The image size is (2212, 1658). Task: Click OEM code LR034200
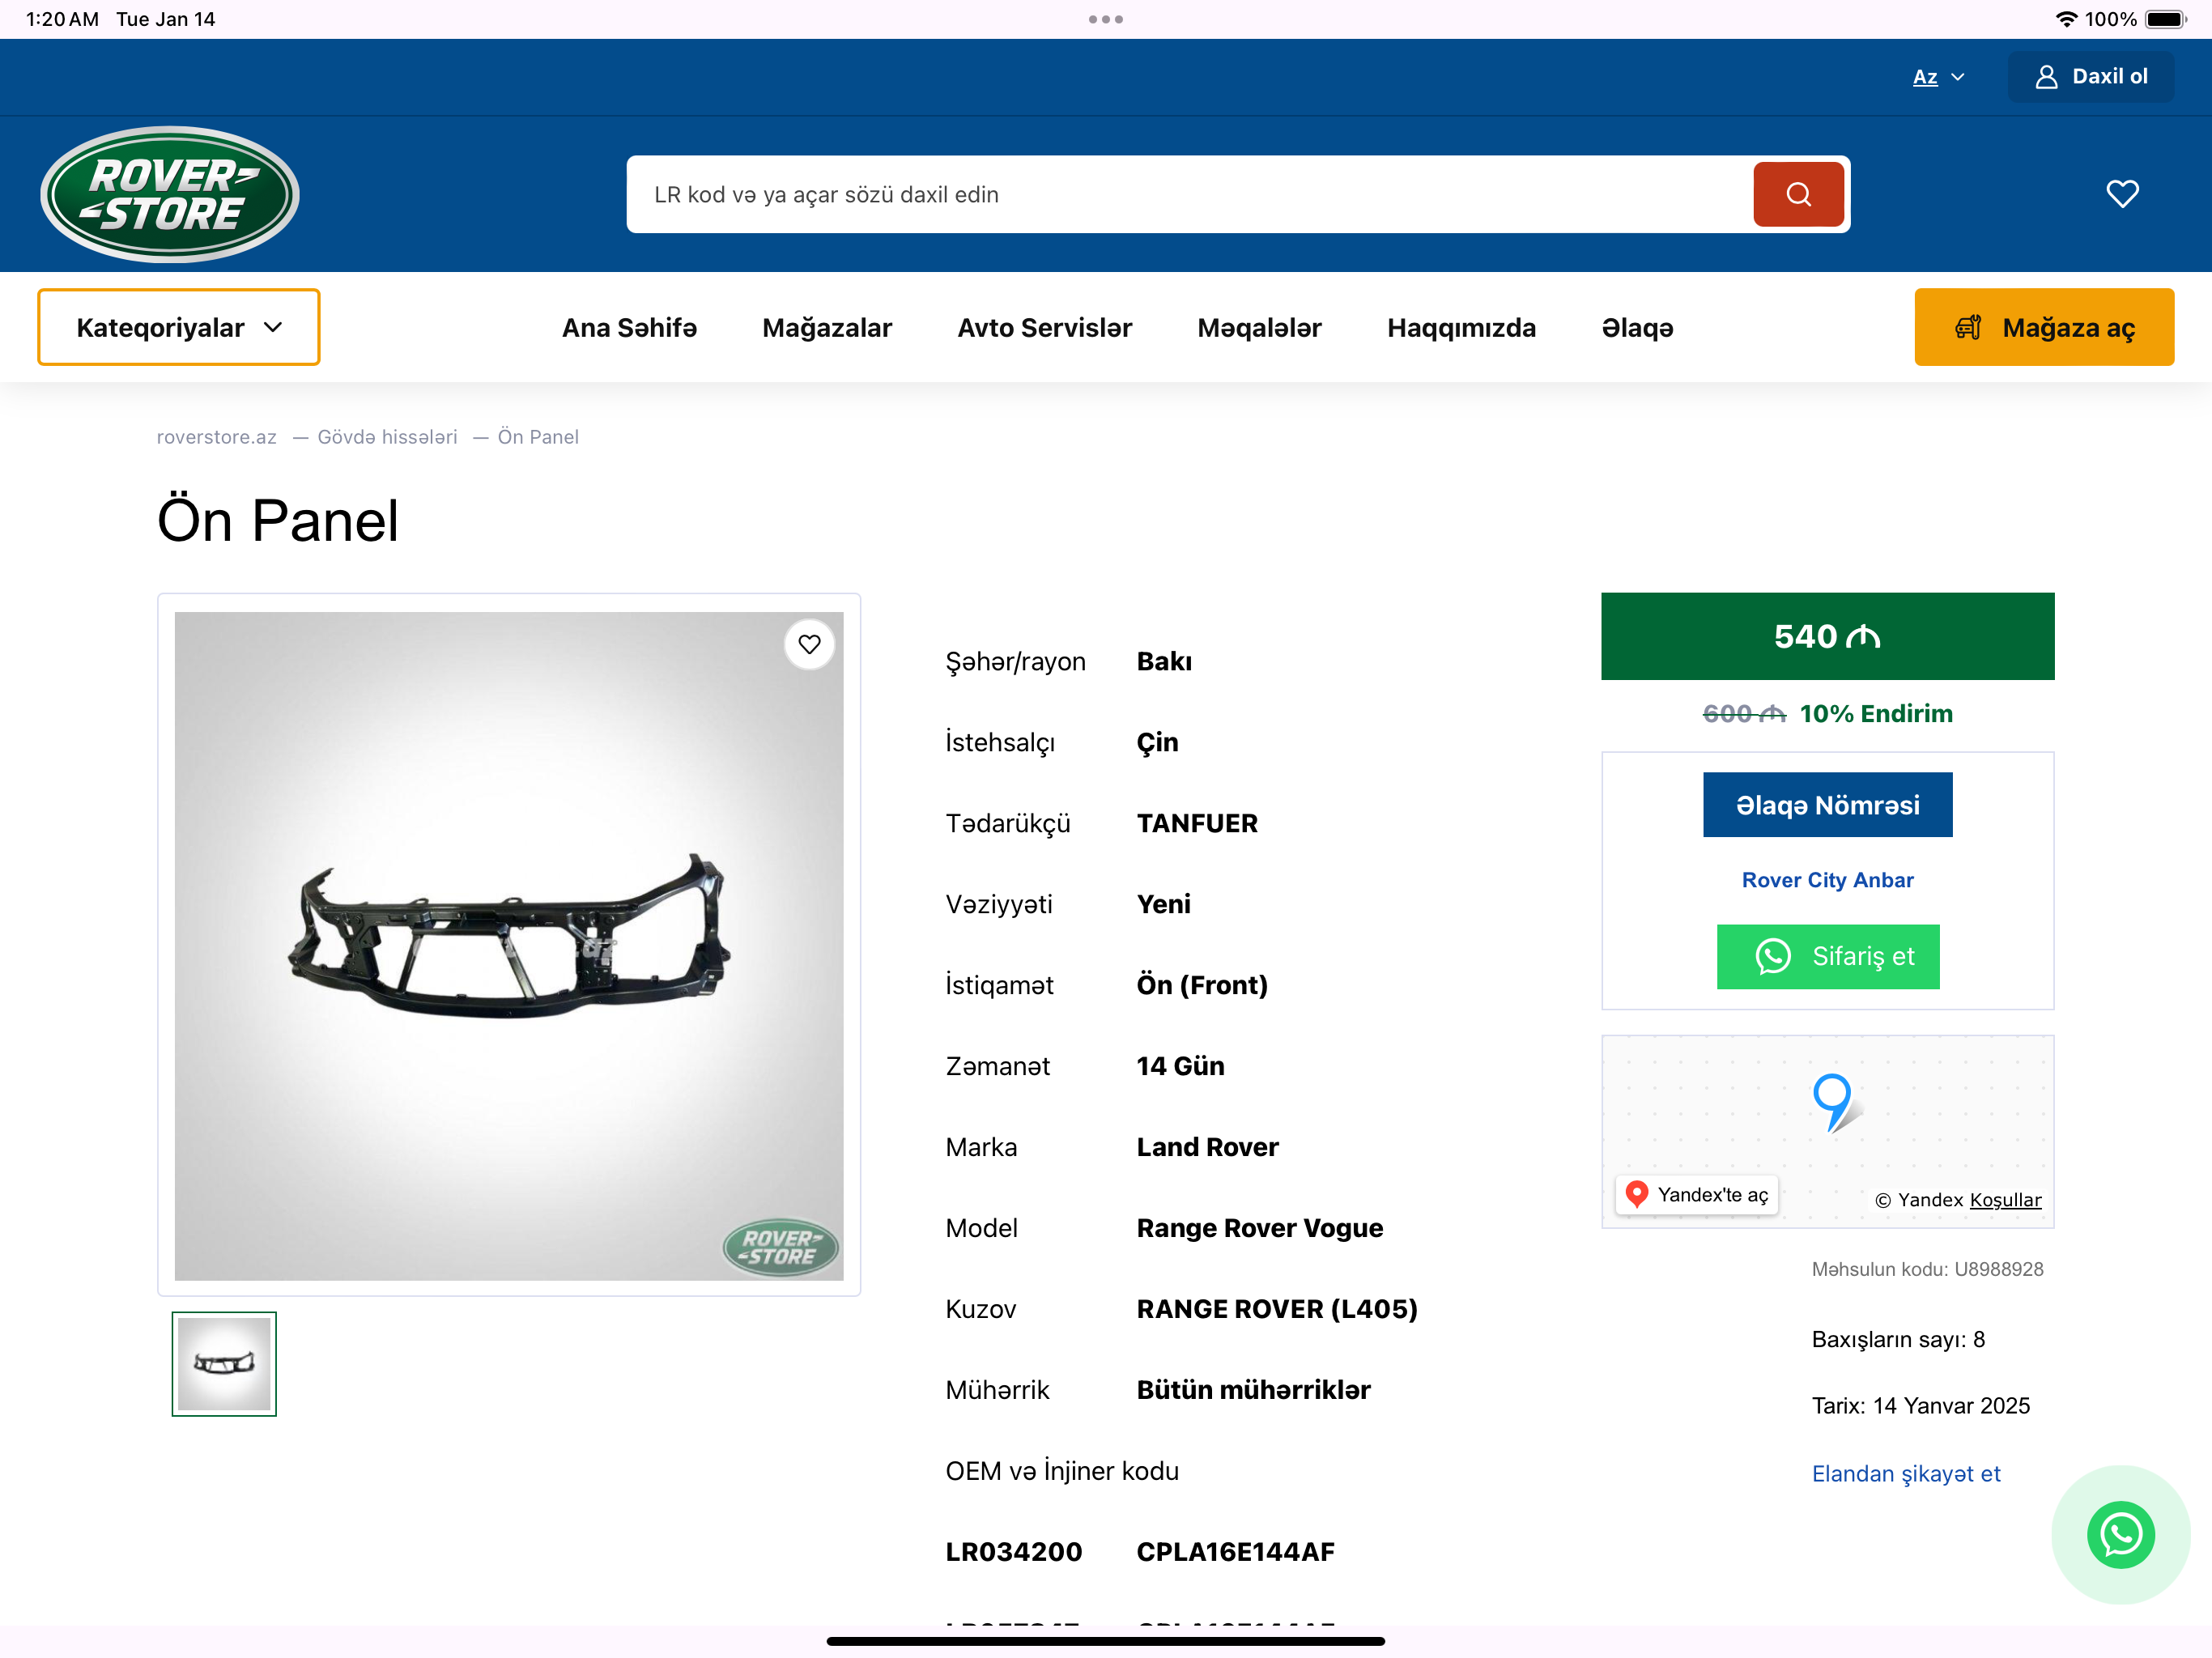click(x=1013, y=1552)
